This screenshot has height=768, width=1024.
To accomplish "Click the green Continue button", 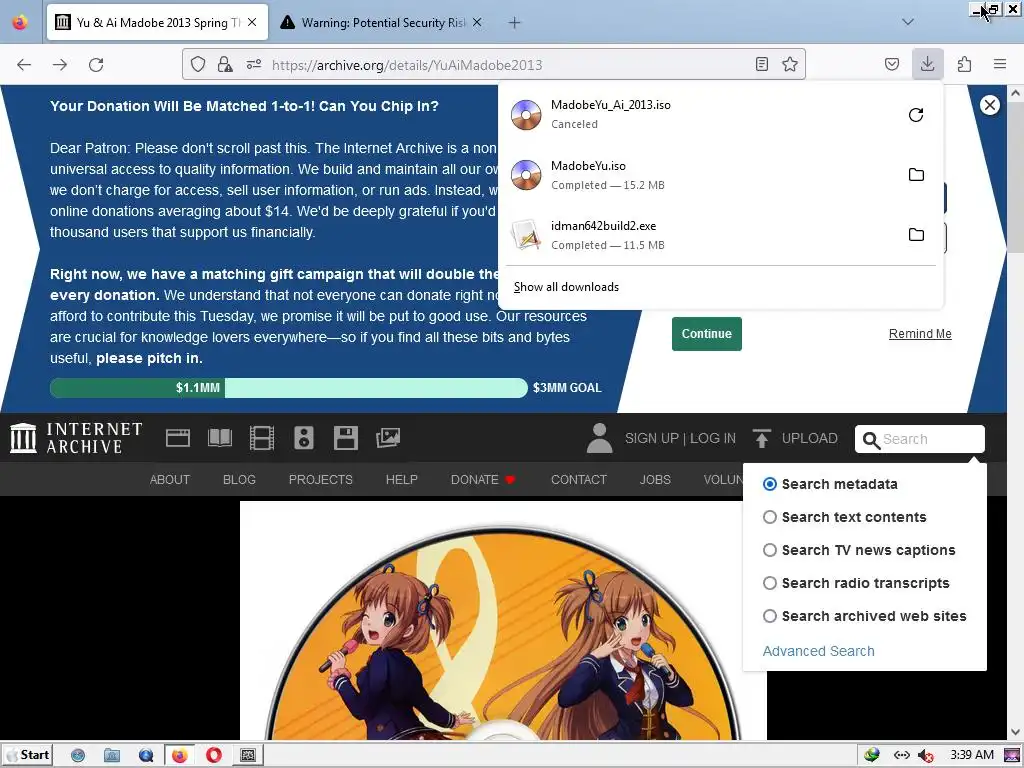I will pyautogui.click(x=707, y=334).
